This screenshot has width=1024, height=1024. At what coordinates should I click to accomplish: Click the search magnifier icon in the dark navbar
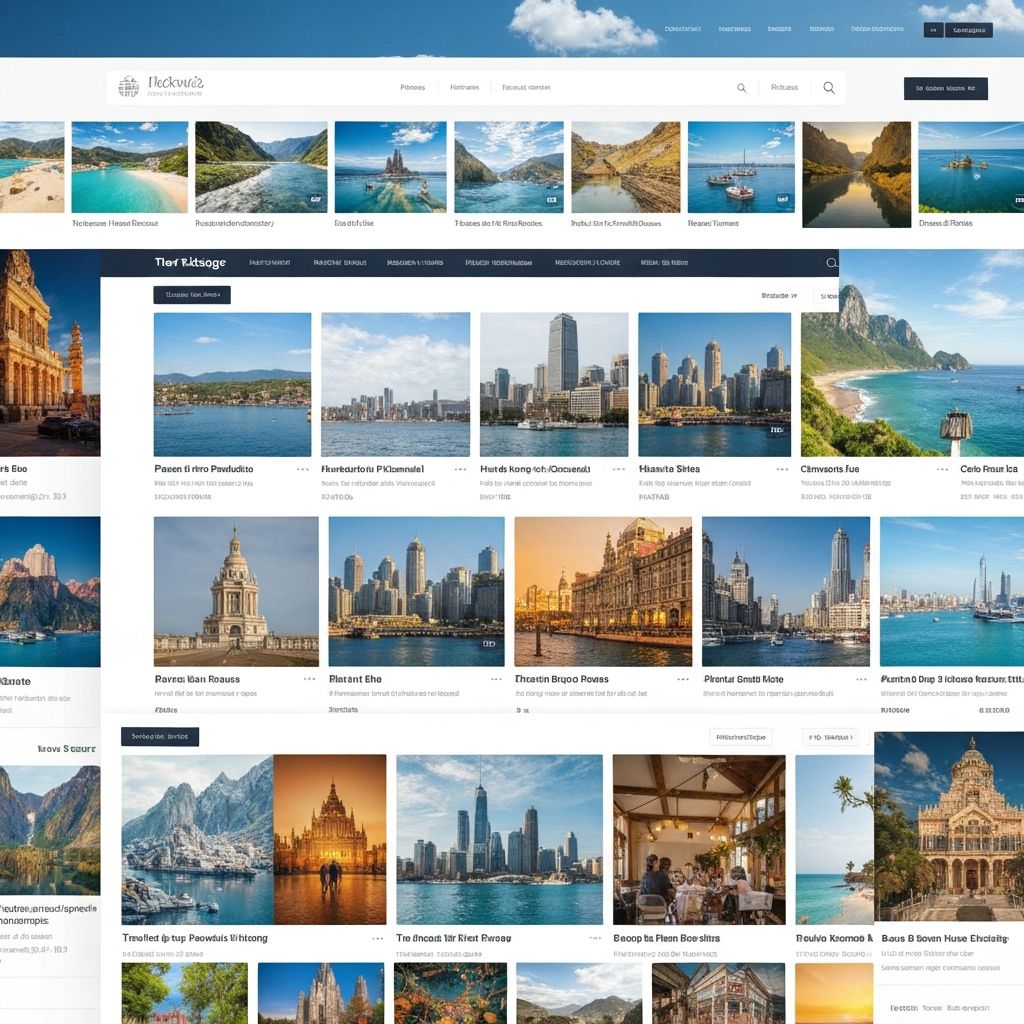pos(831,264)
